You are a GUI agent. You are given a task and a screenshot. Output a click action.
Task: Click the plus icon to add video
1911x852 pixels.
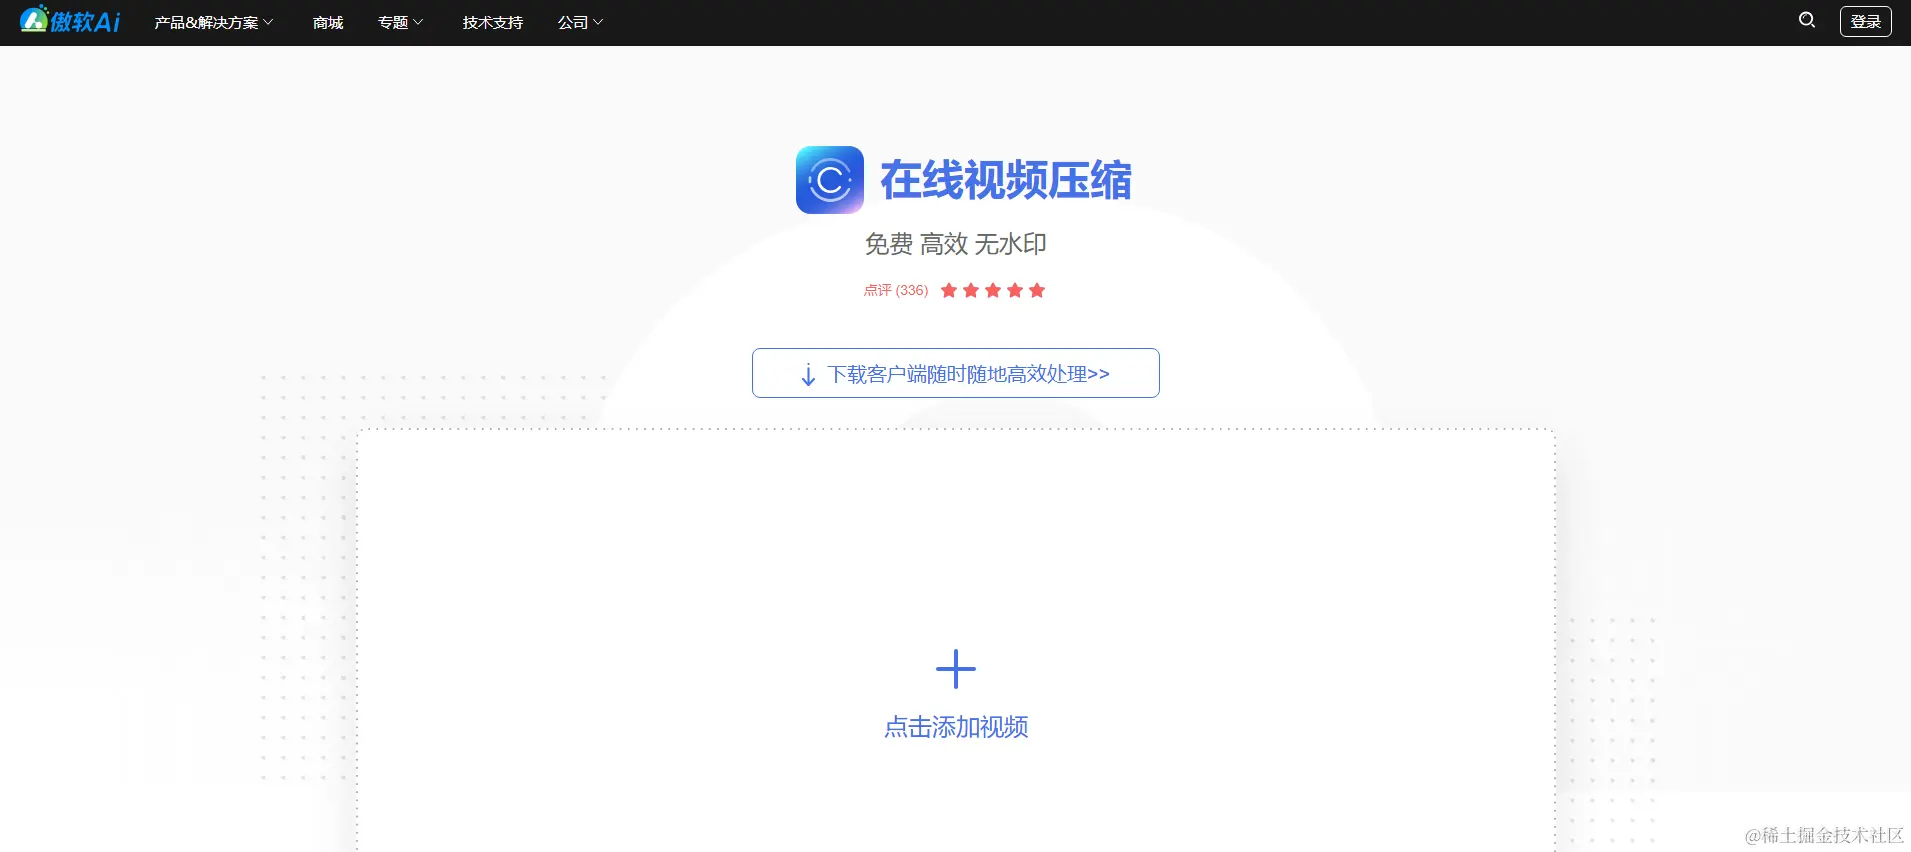coord(956,669)
